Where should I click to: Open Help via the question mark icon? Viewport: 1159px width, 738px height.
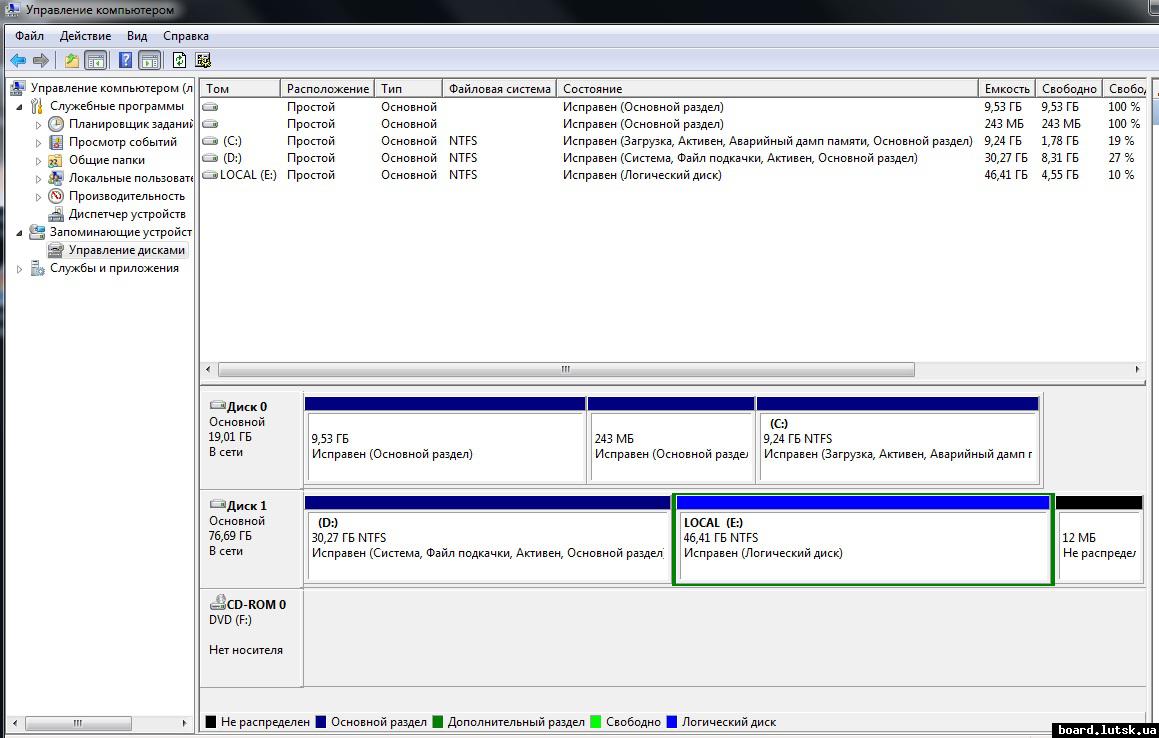126,60
